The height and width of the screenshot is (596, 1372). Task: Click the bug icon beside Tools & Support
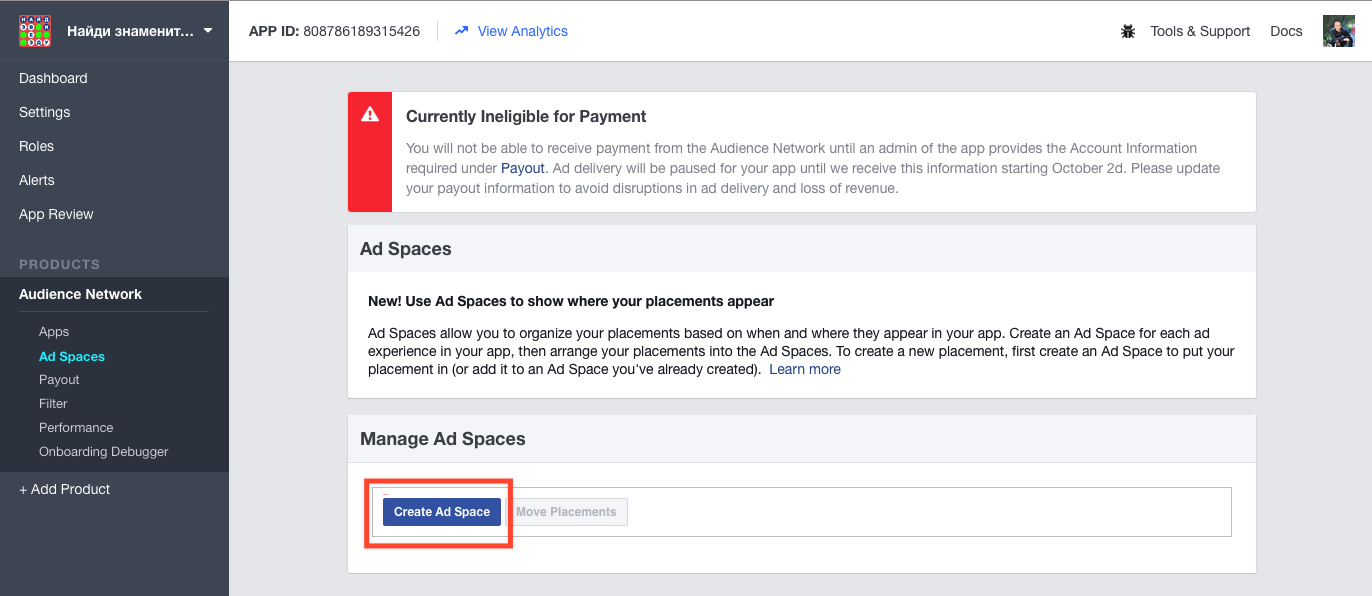pyautogui.click(x=1128, y=31)
